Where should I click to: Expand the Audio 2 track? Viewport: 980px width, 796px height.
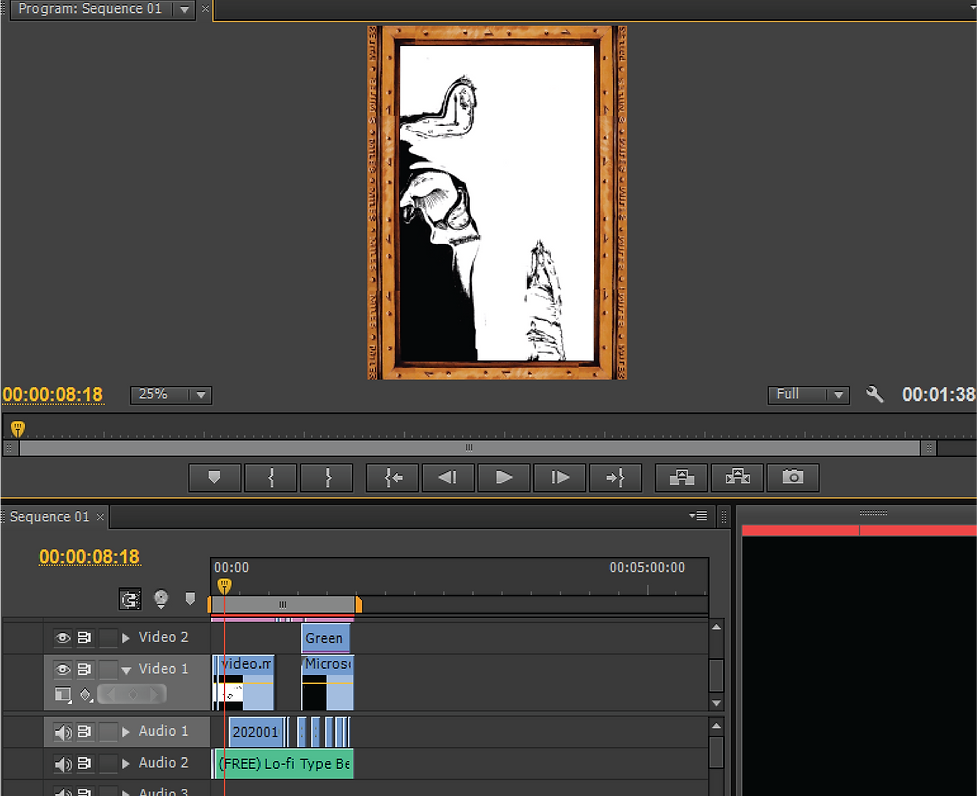[126, 764]
